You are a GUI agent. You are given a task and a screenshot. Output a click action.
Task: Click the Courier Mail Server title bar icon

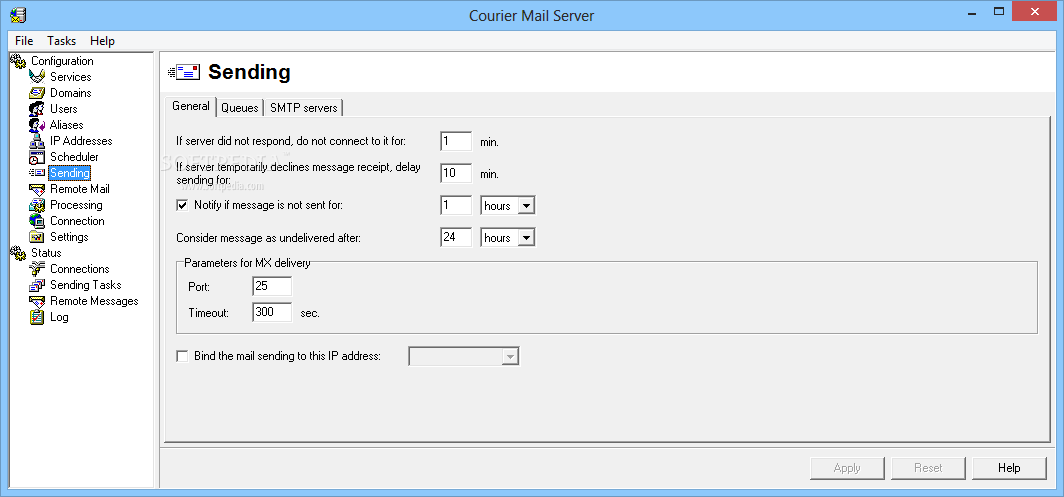point(18,14)
